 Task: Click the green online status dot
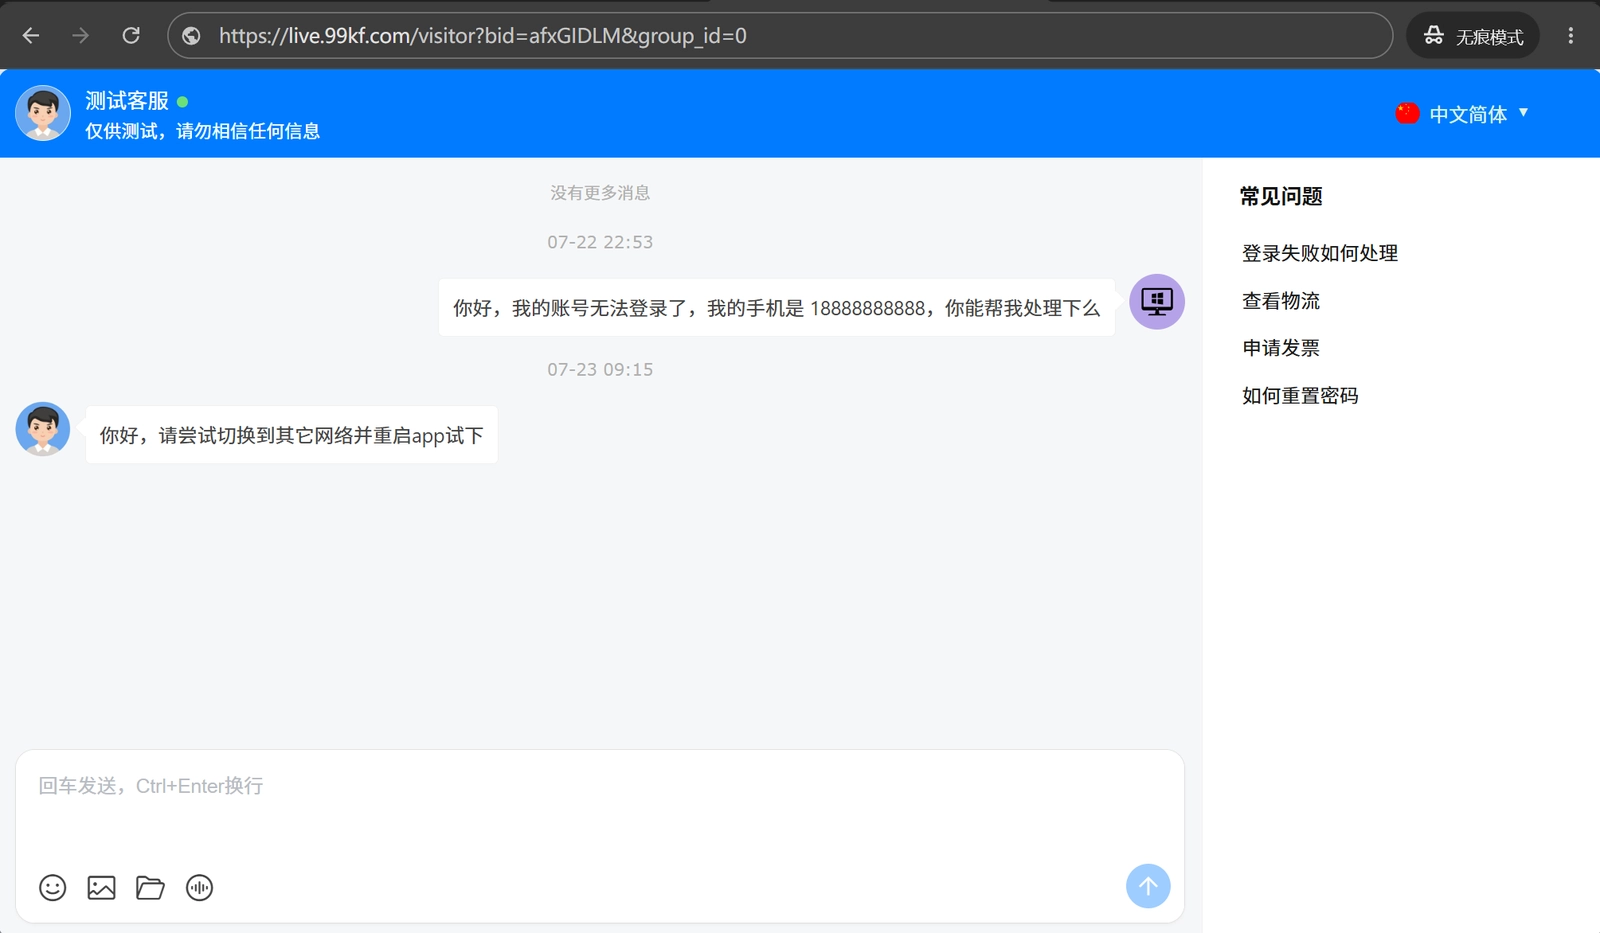click(183, 102)
